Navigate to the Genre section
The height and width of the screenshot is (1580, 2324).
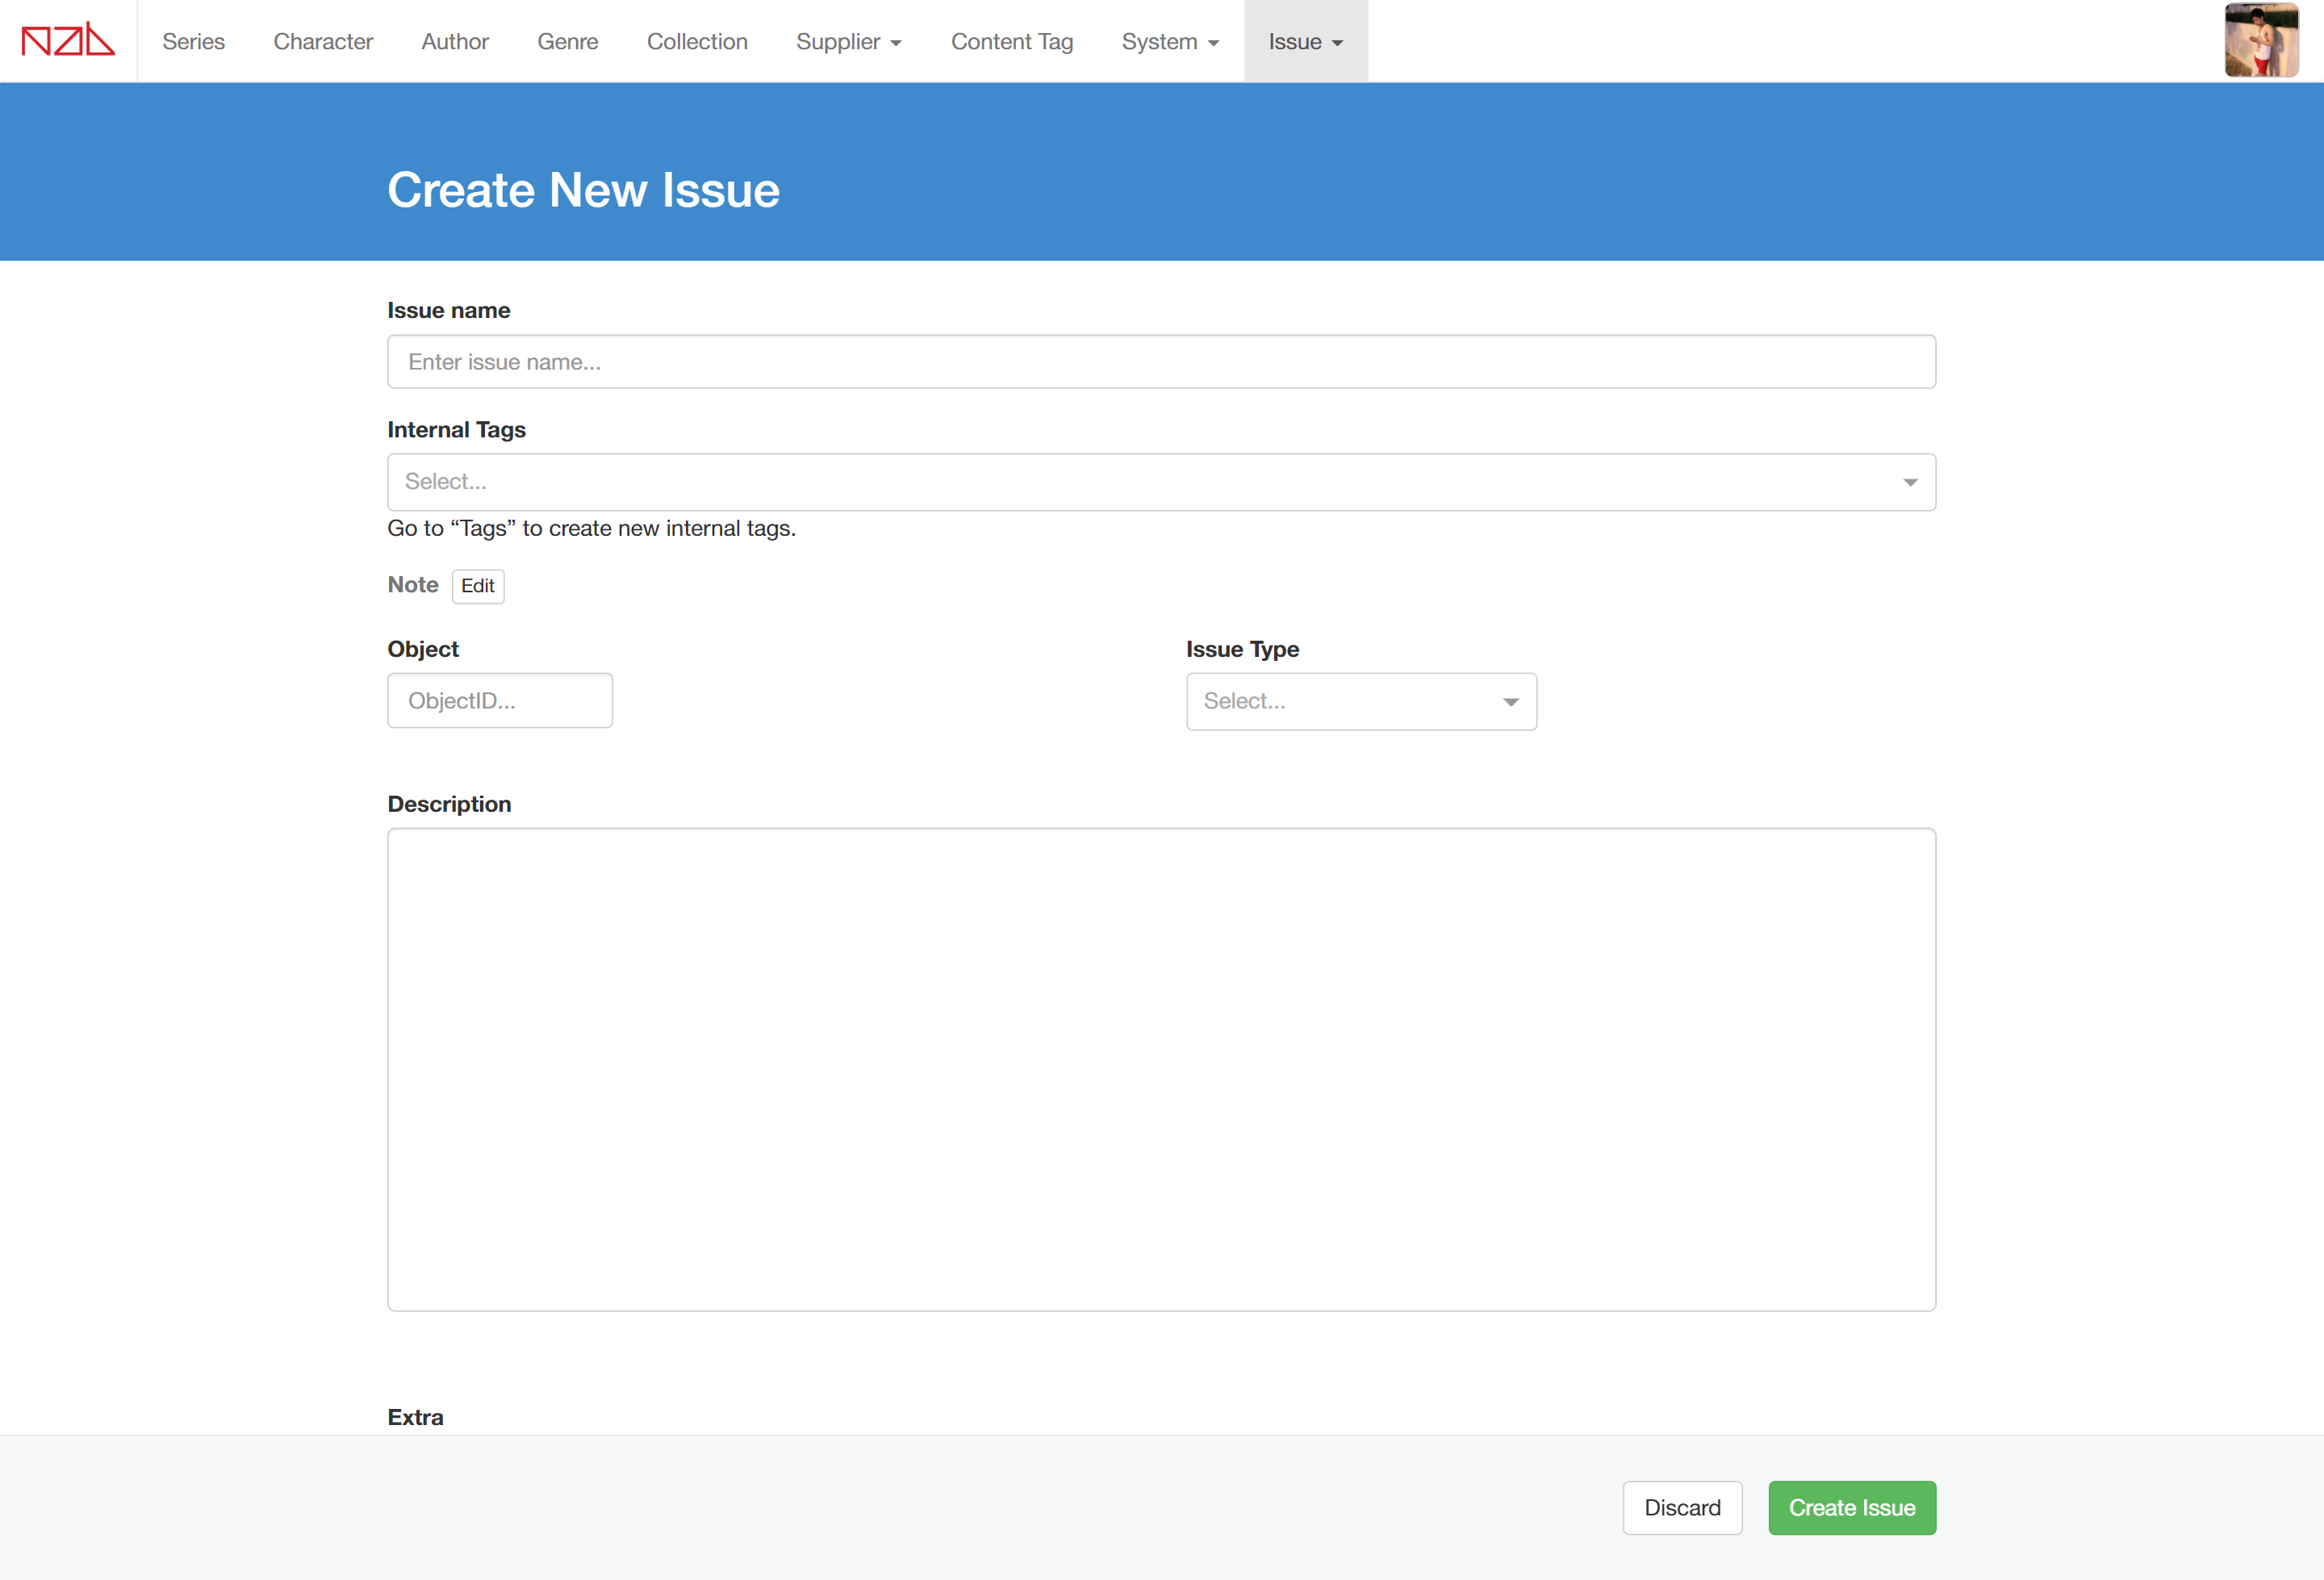(x=567, y=41)
